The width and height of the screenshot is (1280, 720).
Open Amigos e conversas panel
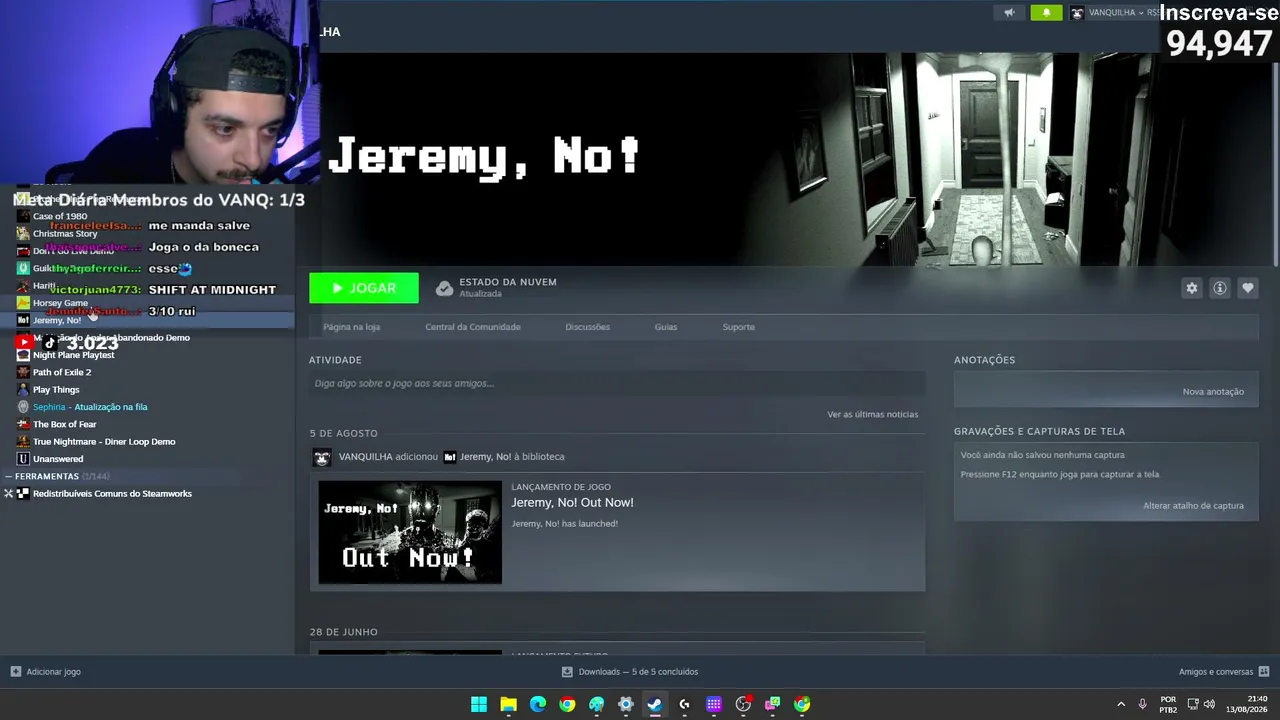pyautogui.click(x=1224, y=672)
